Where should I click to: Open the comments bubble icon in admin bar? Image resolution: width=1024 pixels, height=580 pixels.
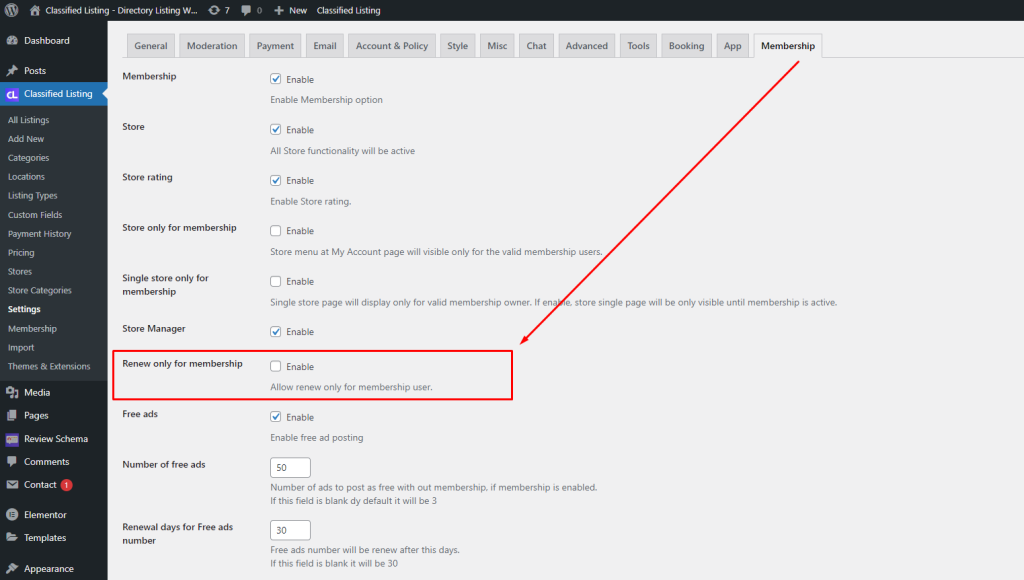tap(246, 10)
